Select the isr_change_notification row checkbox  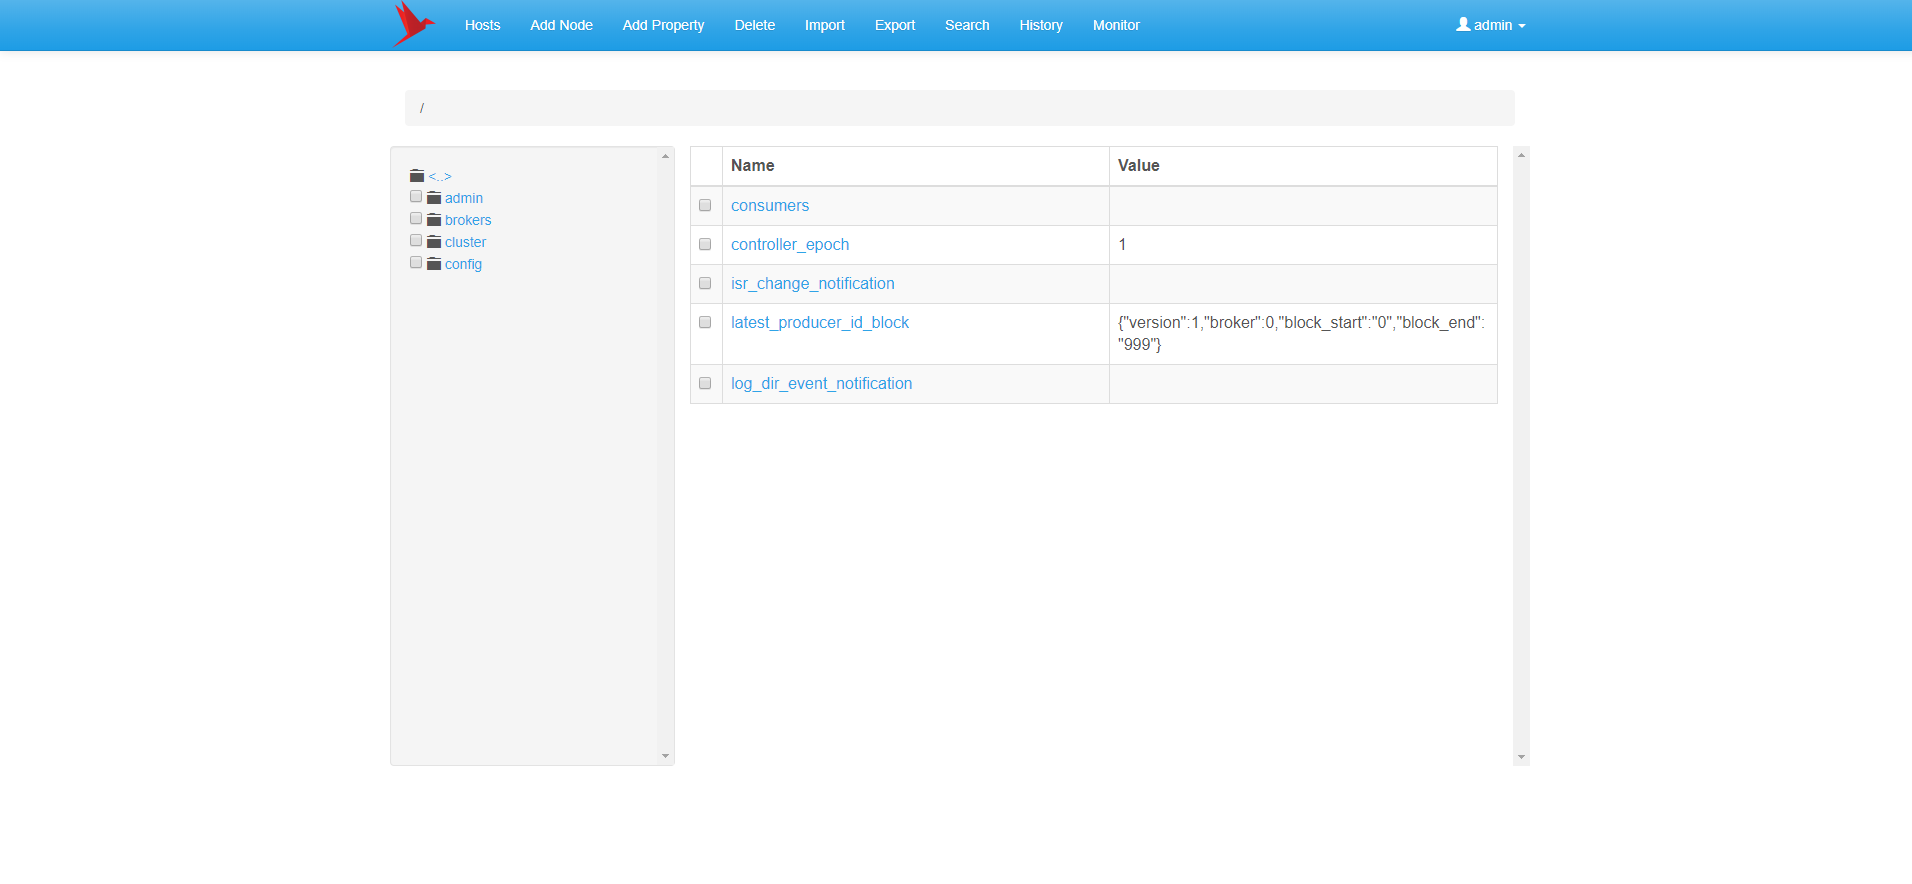tap(705, 283)
